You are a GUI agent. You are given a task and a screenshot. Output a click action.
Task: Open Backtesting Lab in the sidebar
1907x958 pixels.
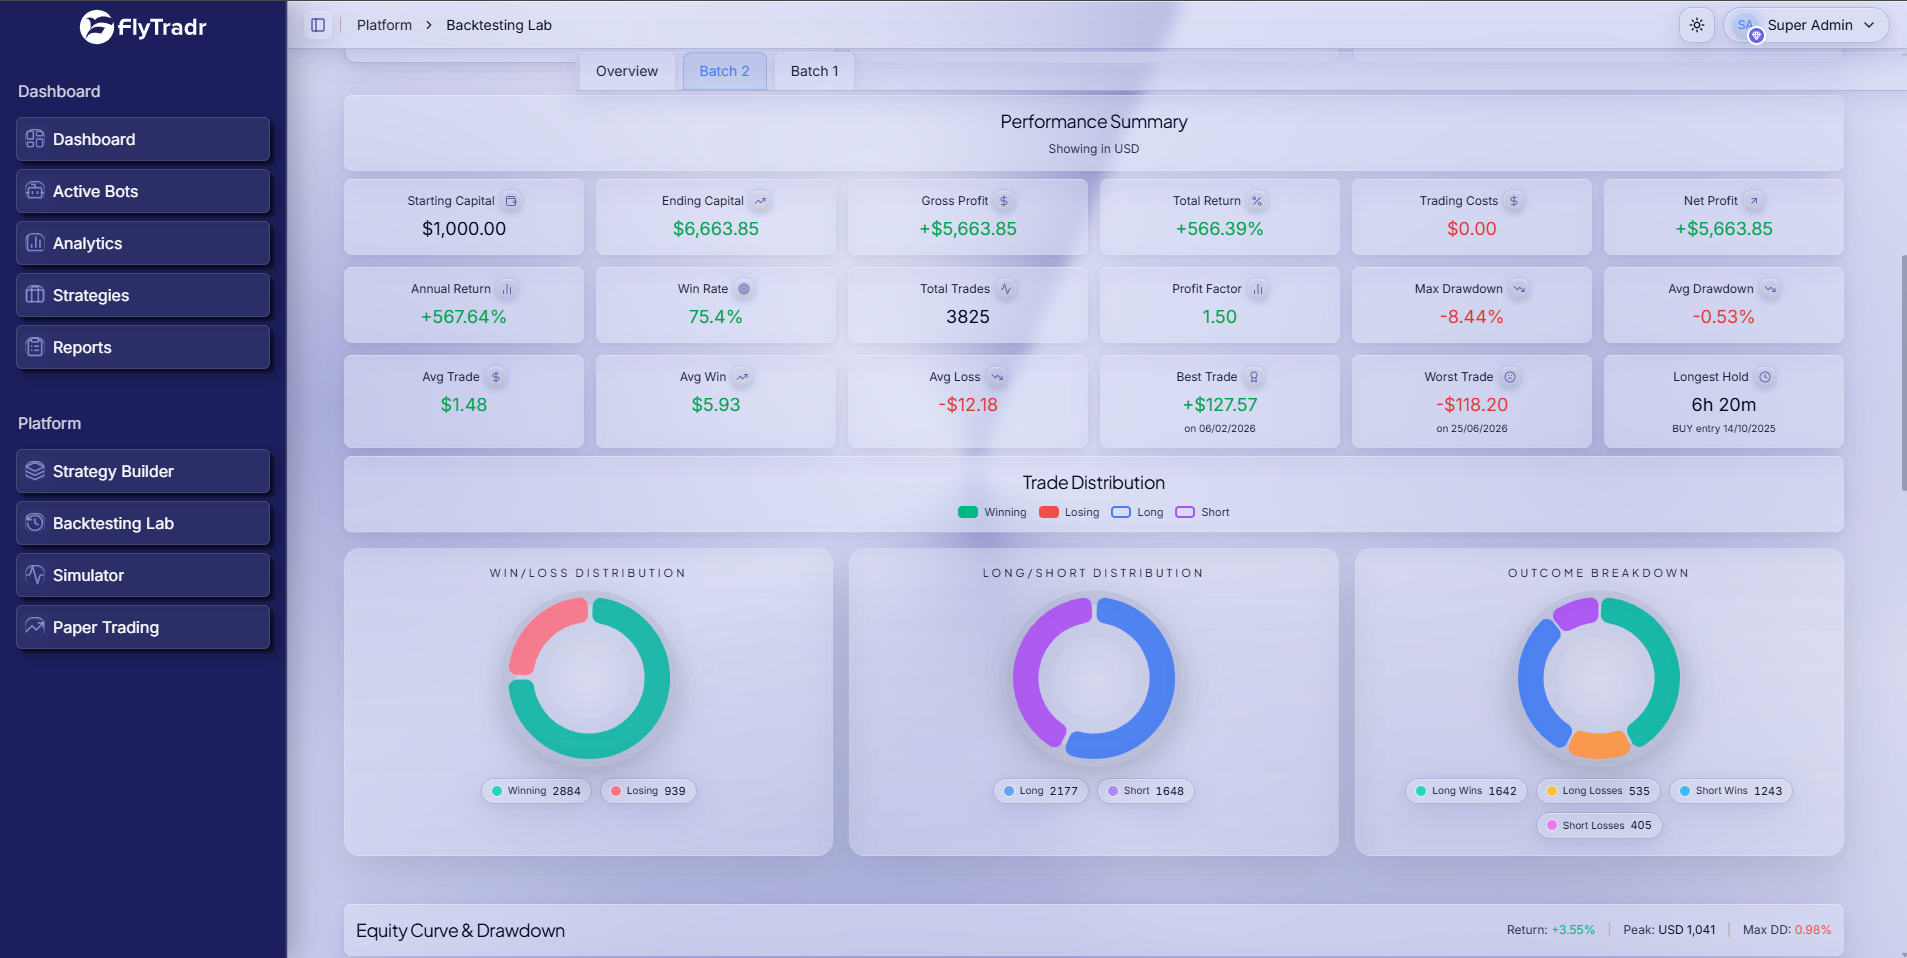point(143,523)
